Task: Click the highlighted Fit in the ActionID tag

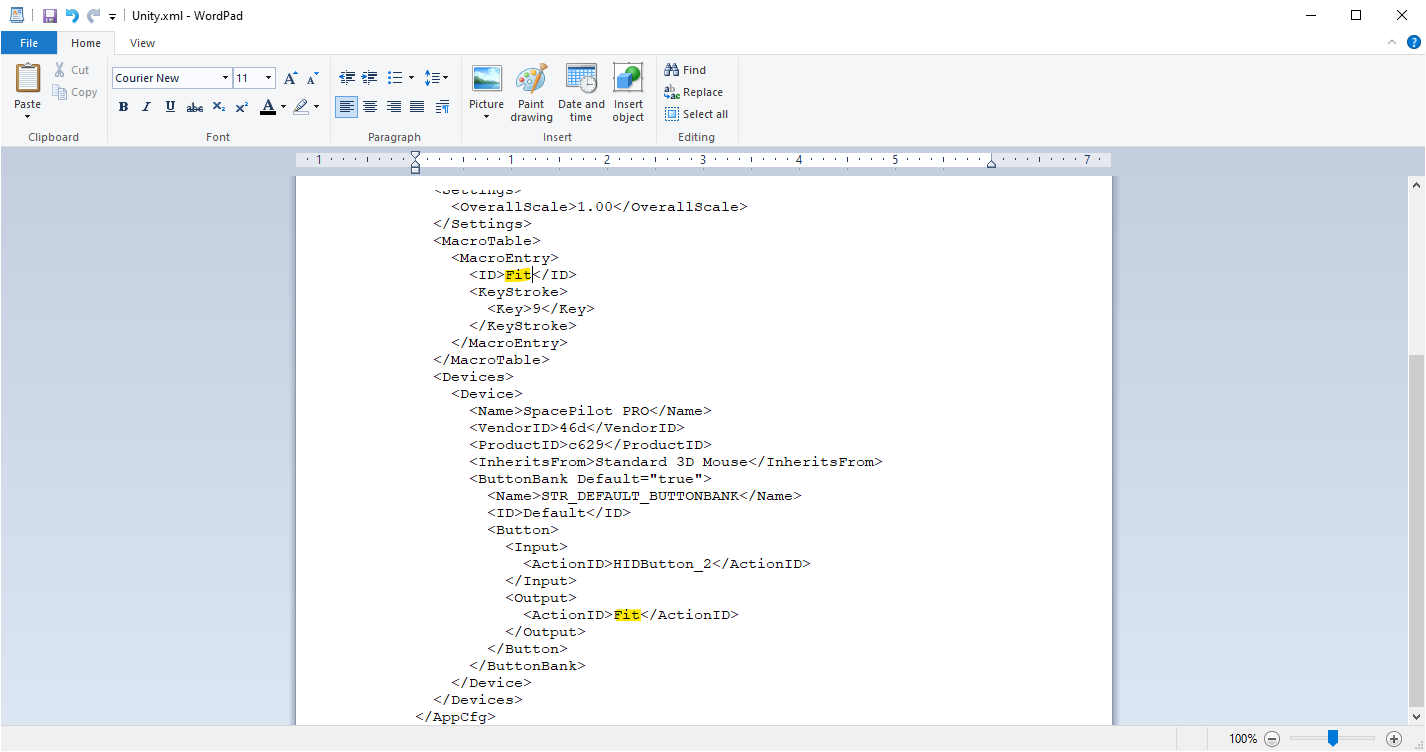Action: pos(627,615)
